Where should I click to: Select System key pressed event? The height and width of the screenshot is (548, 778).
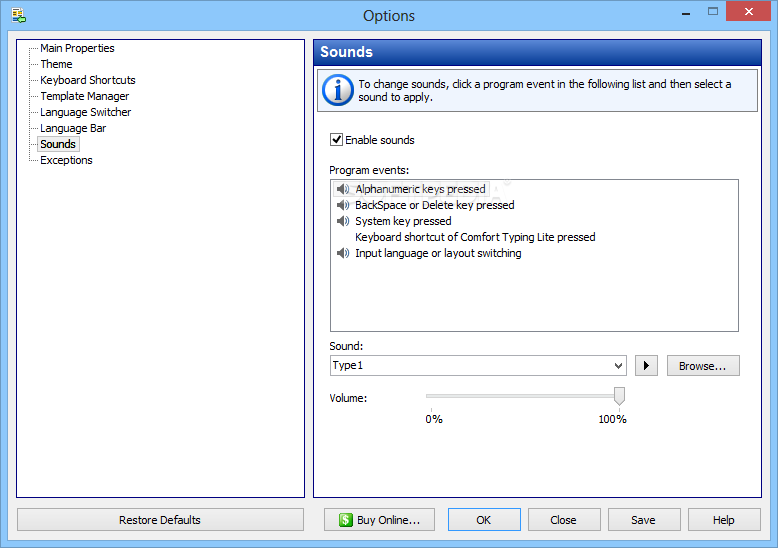point(403,221)
